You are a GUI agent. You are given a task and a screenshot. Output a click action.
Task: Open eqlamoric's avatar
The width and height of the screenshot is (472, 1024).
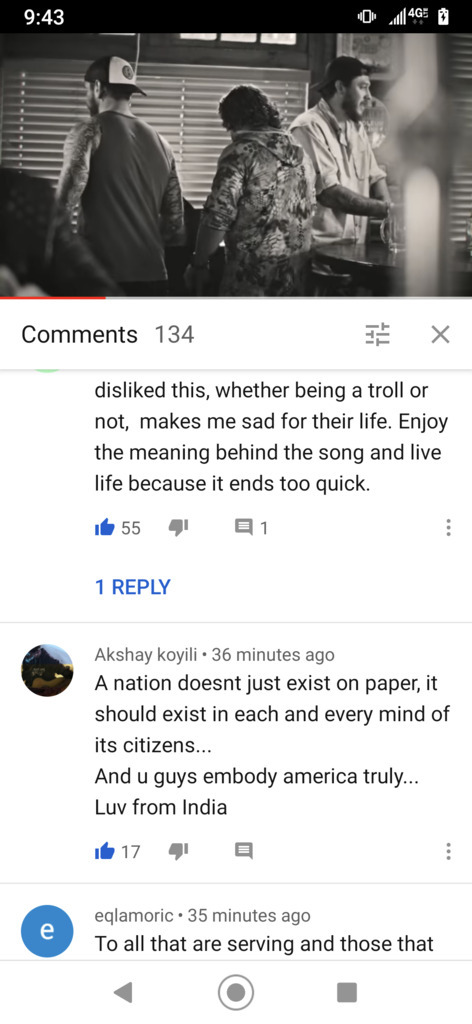point(47,930)
